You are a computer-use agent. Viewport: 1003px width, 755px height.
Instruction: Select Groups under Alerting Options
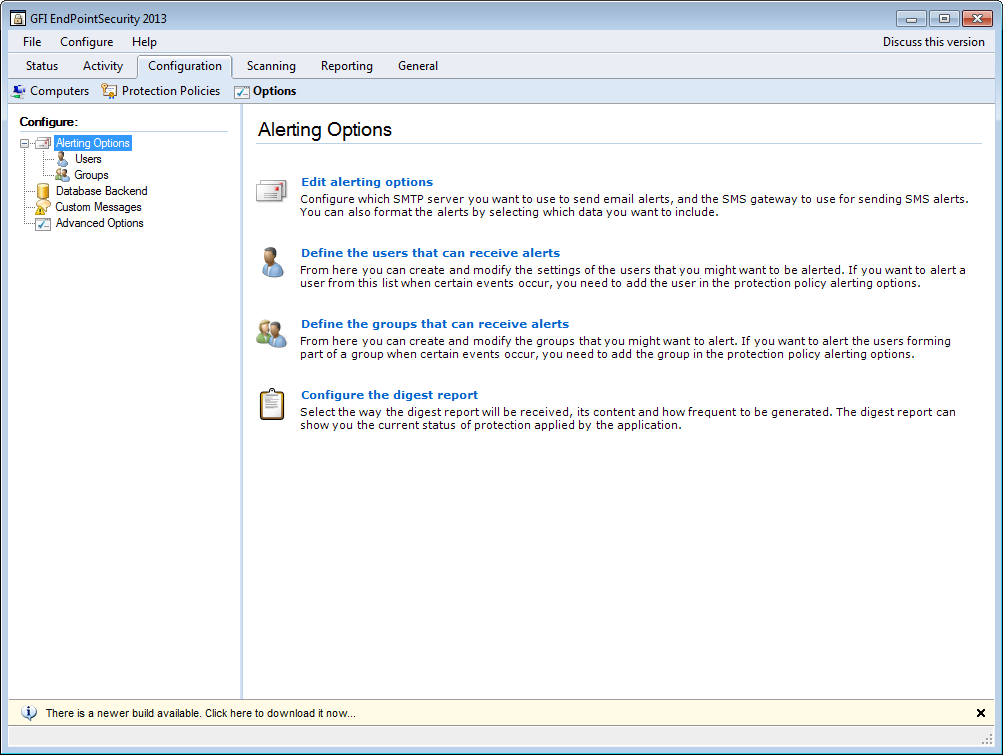[91, 175]
